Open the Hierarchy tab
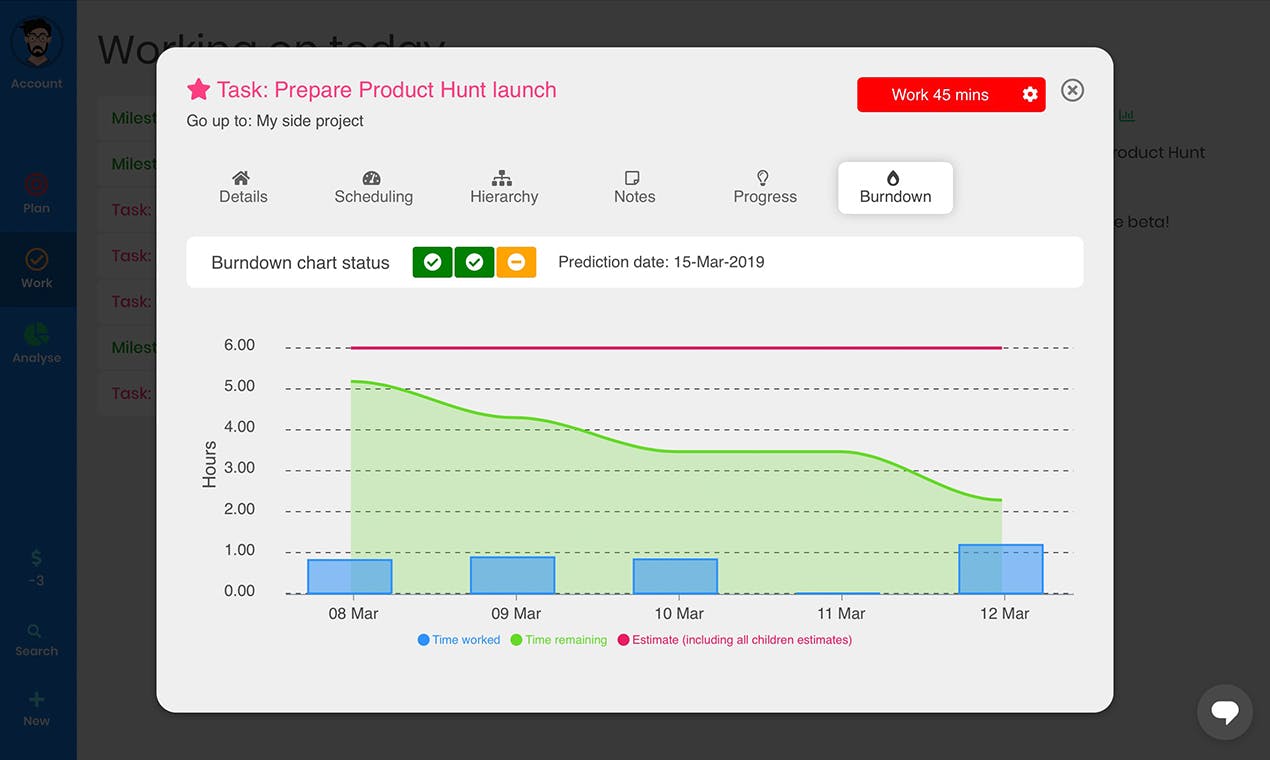Viewport: 1270px width, 760px height. pos(504,187)
